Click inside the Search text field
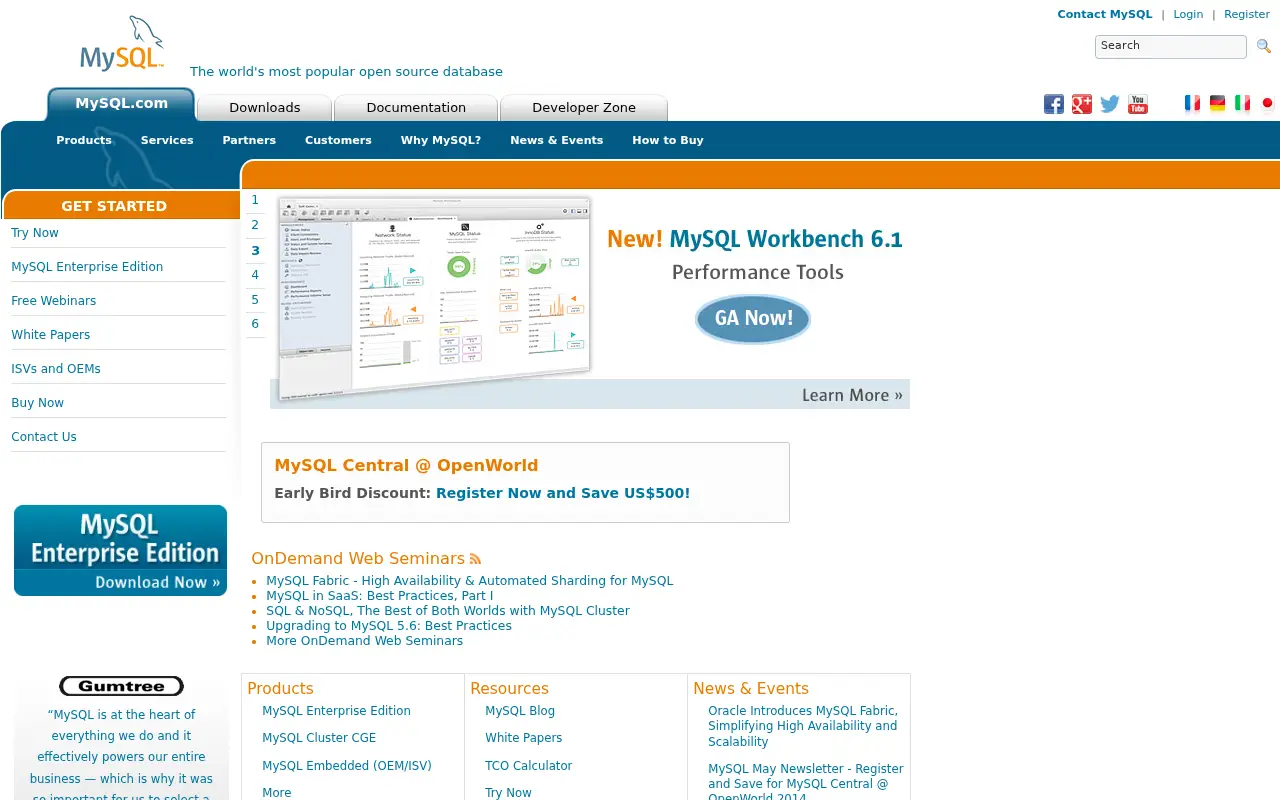This screenshot has width=1280, height=800. click(x=1171, y=46)
